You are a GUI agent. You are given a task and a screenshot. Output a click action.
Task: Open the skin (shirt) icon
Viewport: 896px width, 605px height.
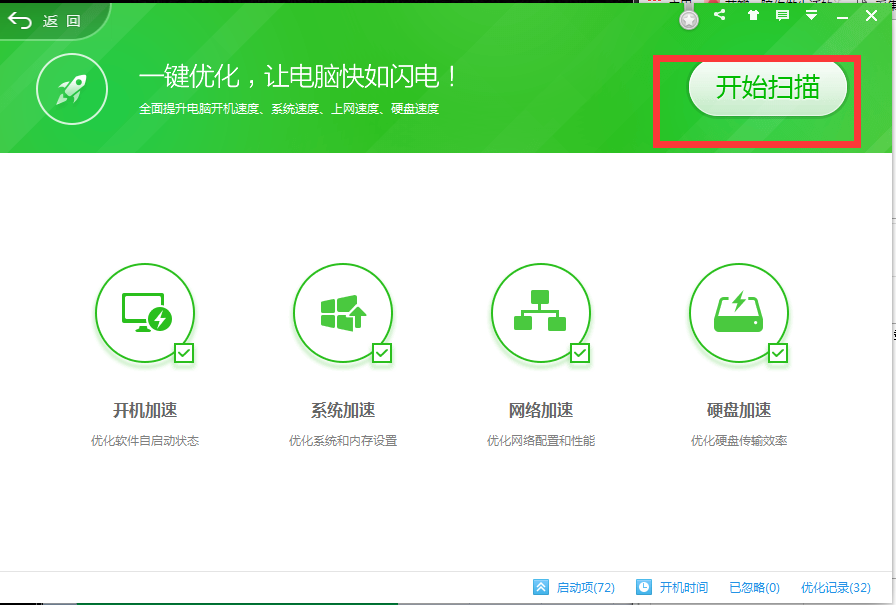pyautogui.click(x=753, y=15)
